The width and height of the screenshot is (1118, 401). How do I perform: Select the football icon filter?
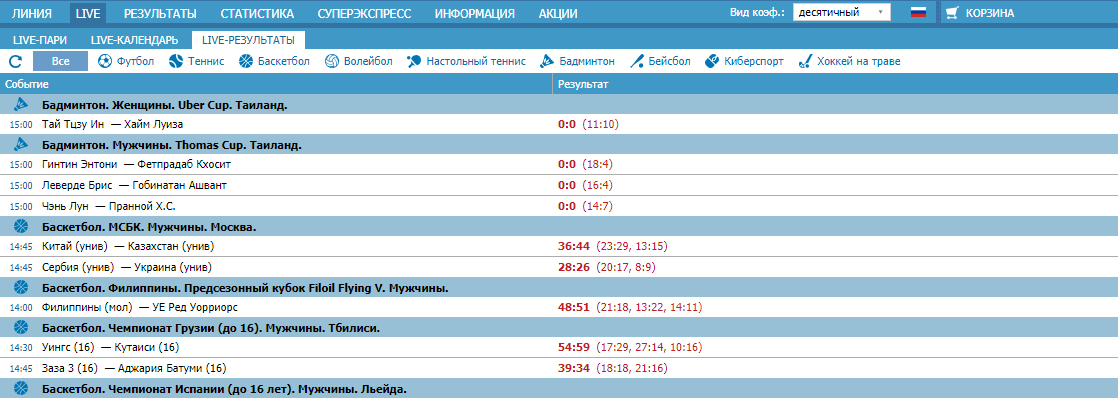105,61
